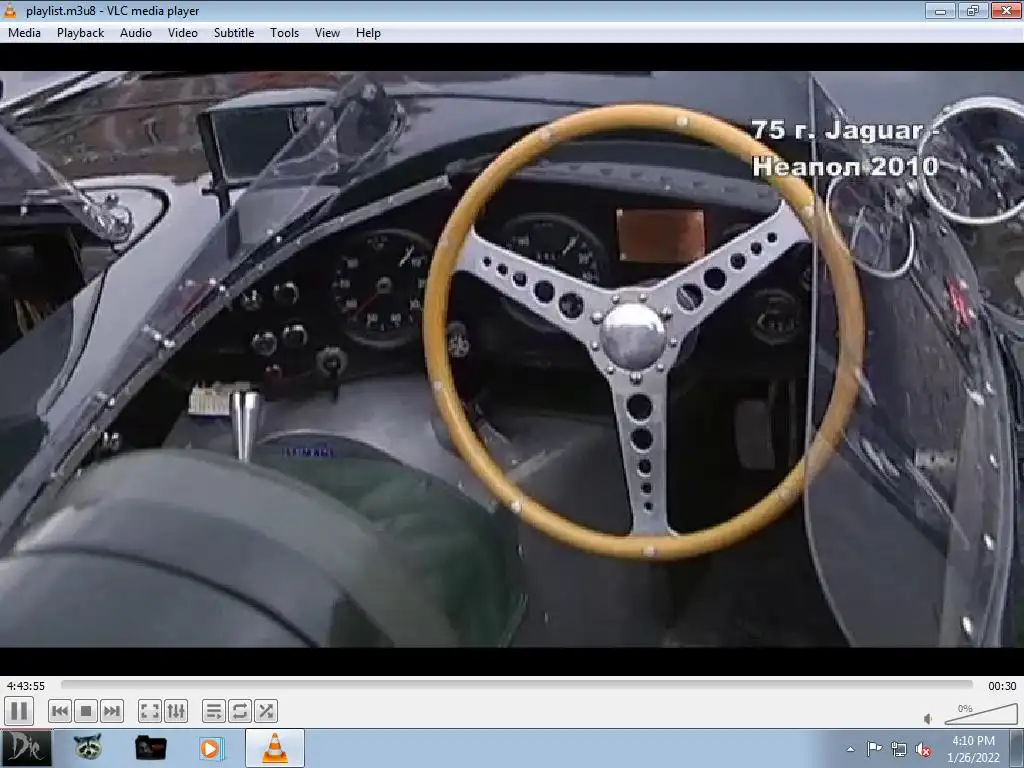
Task: Open the dark folder app in taskbar
Action: [150, 748]
